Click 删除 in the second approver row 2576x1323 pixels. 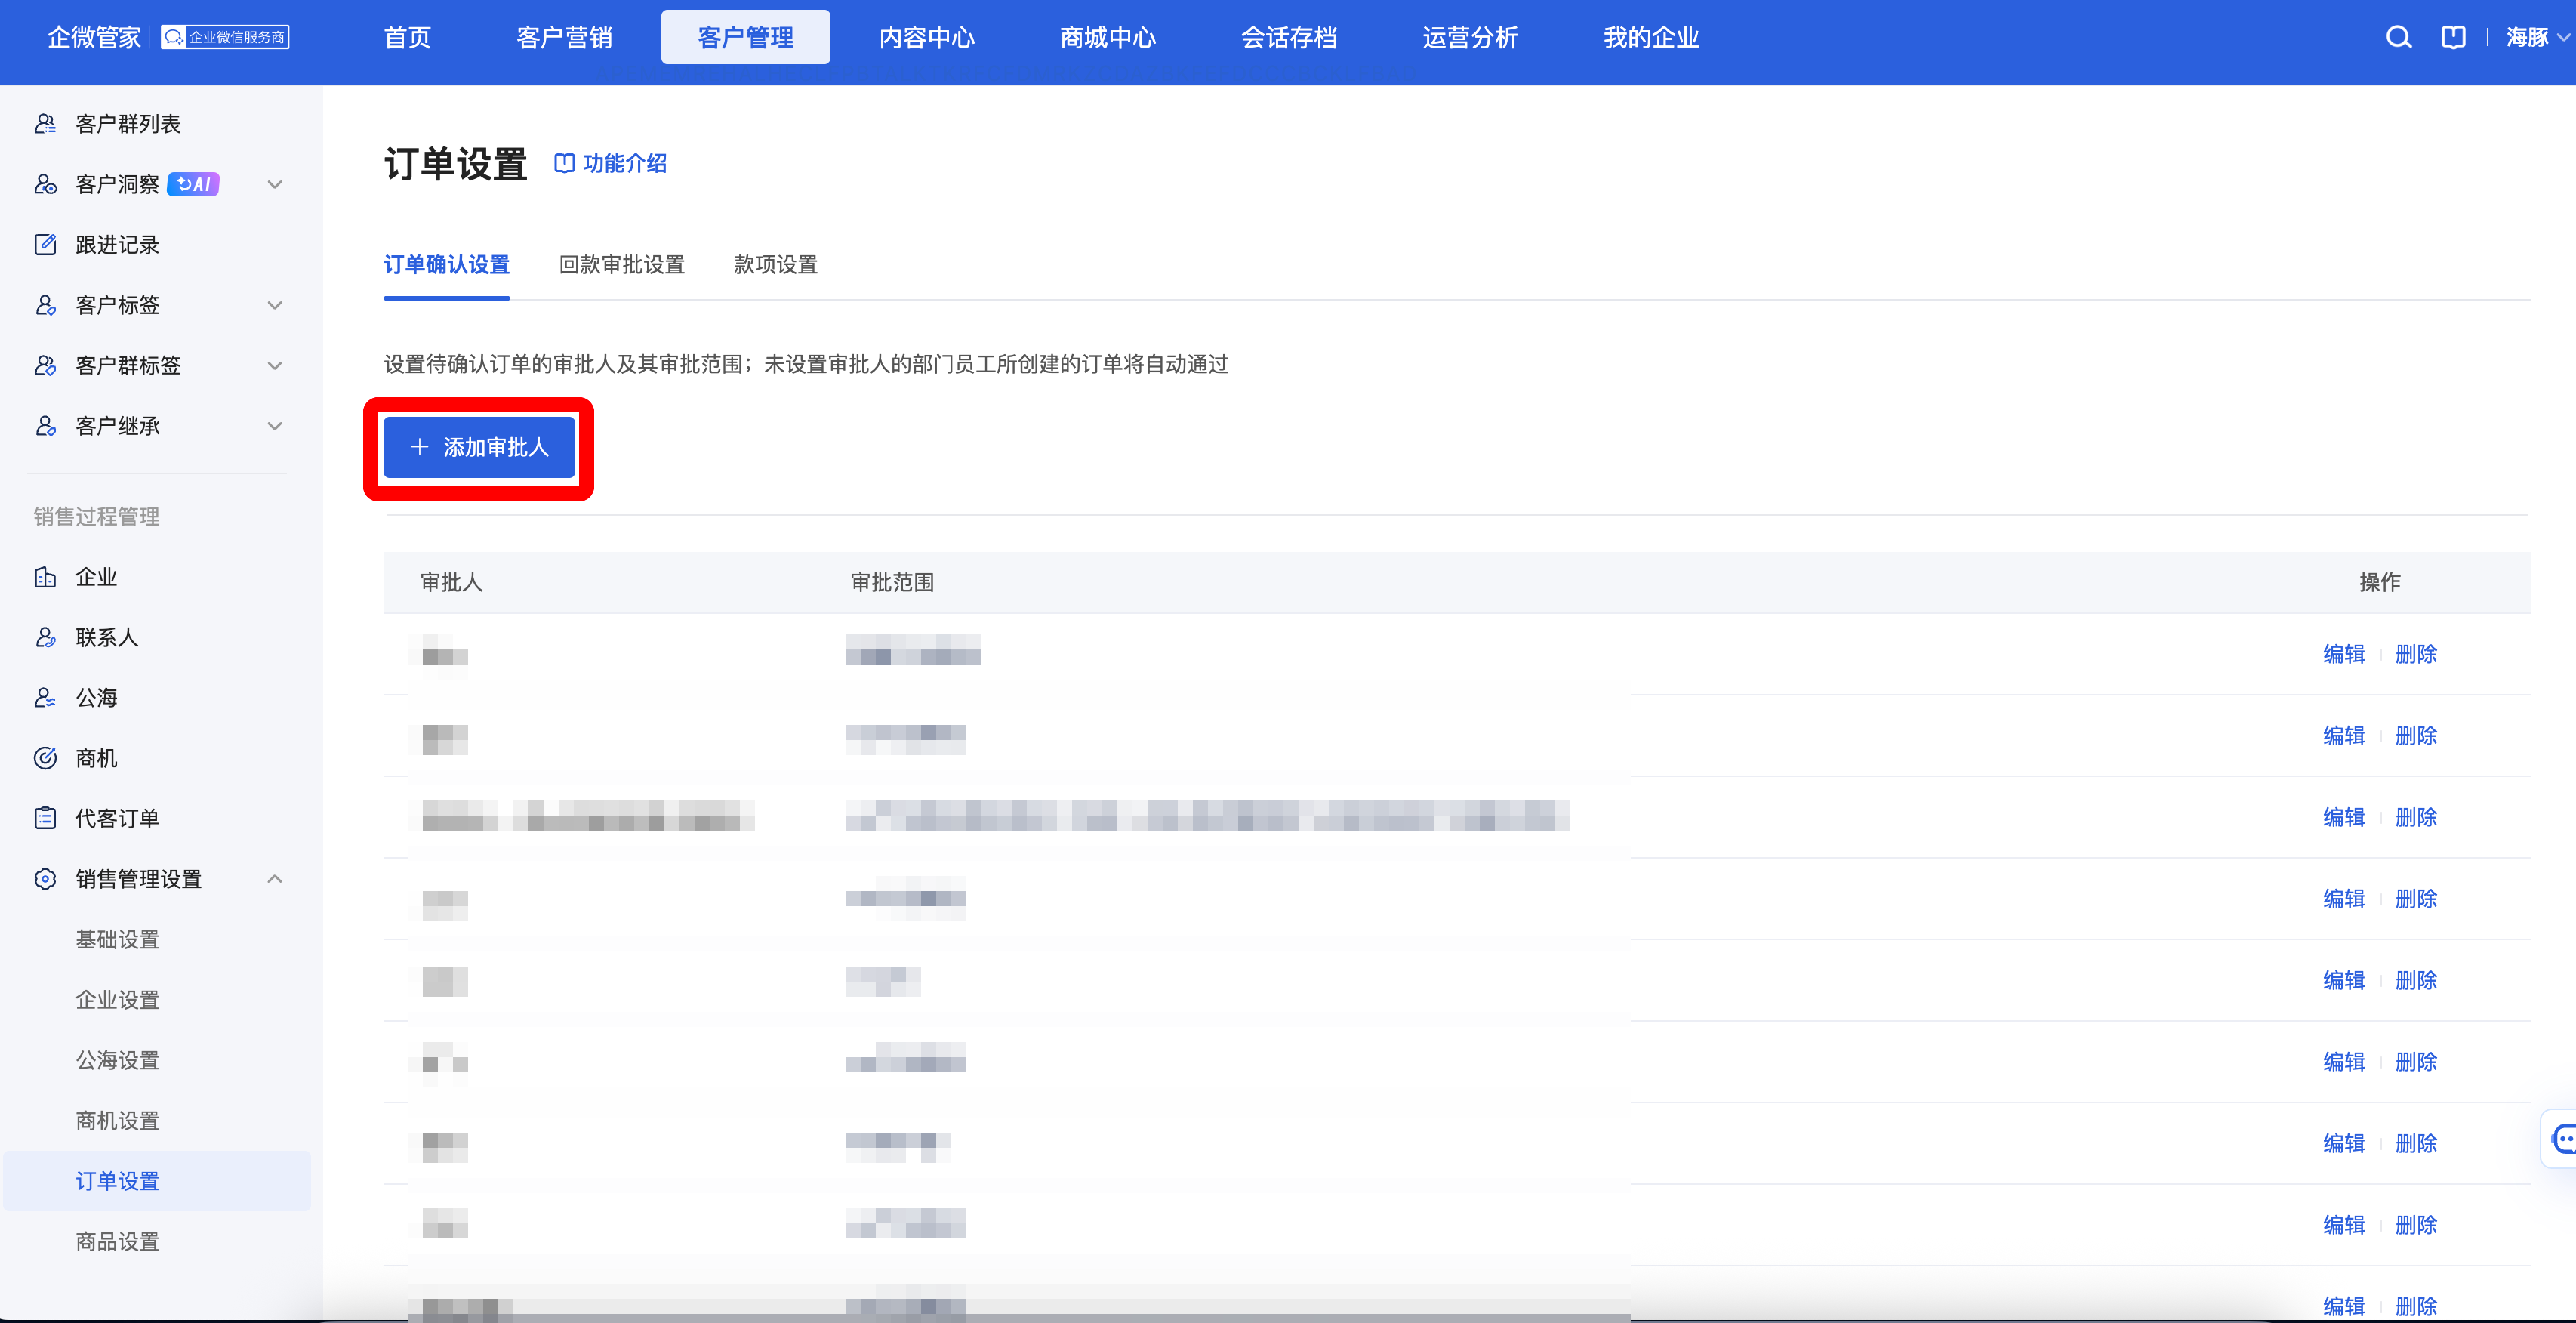(2416, 736)
